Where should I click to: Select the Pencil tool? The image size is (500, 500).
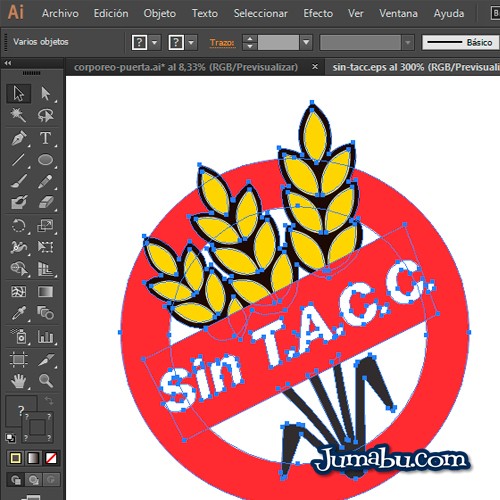pos(45,181)
